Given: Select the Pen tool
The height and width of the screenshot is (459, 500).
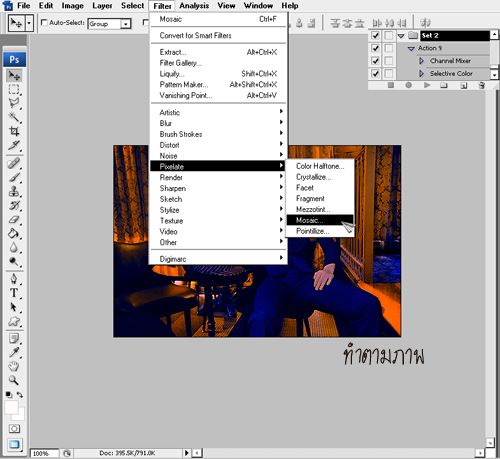Looking at the screenshot, I should (14, 278).
